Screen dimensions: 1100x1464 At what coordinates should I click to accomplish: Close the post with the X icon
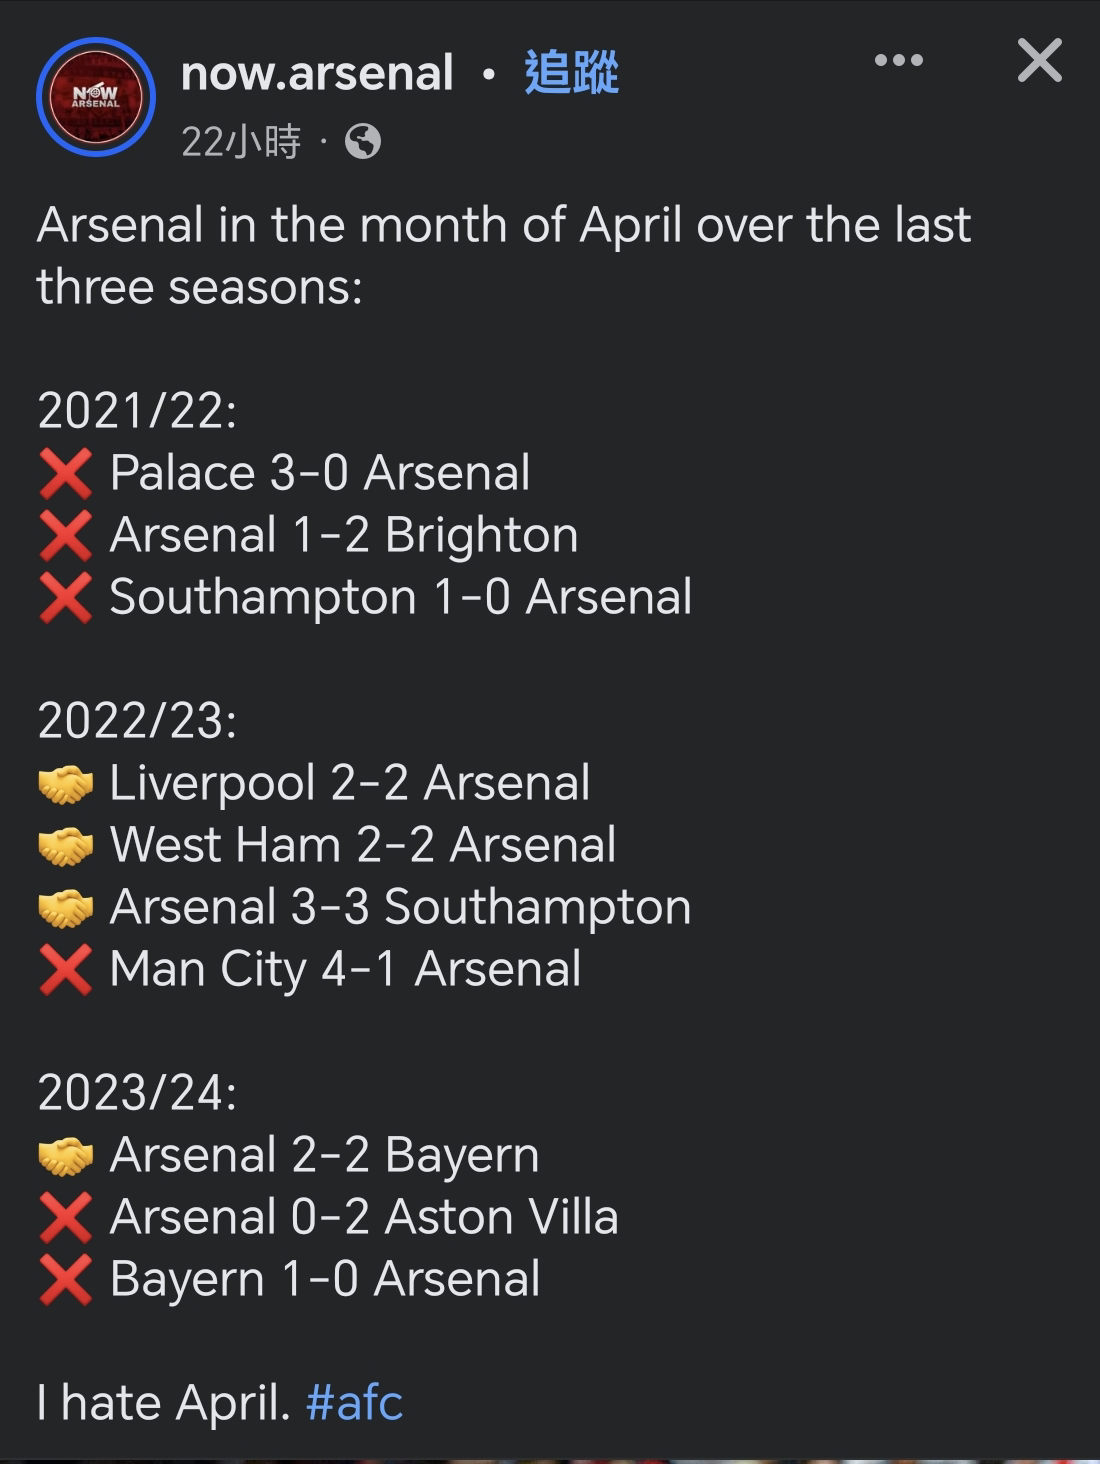pyautogui.click(x=1040, y=61)
